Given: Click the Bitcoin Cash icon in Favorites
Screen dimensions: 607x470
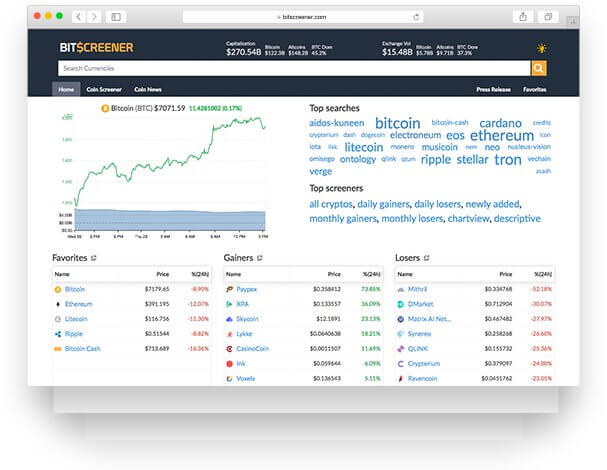Looking at the screenshot, I should pos(58,349).
